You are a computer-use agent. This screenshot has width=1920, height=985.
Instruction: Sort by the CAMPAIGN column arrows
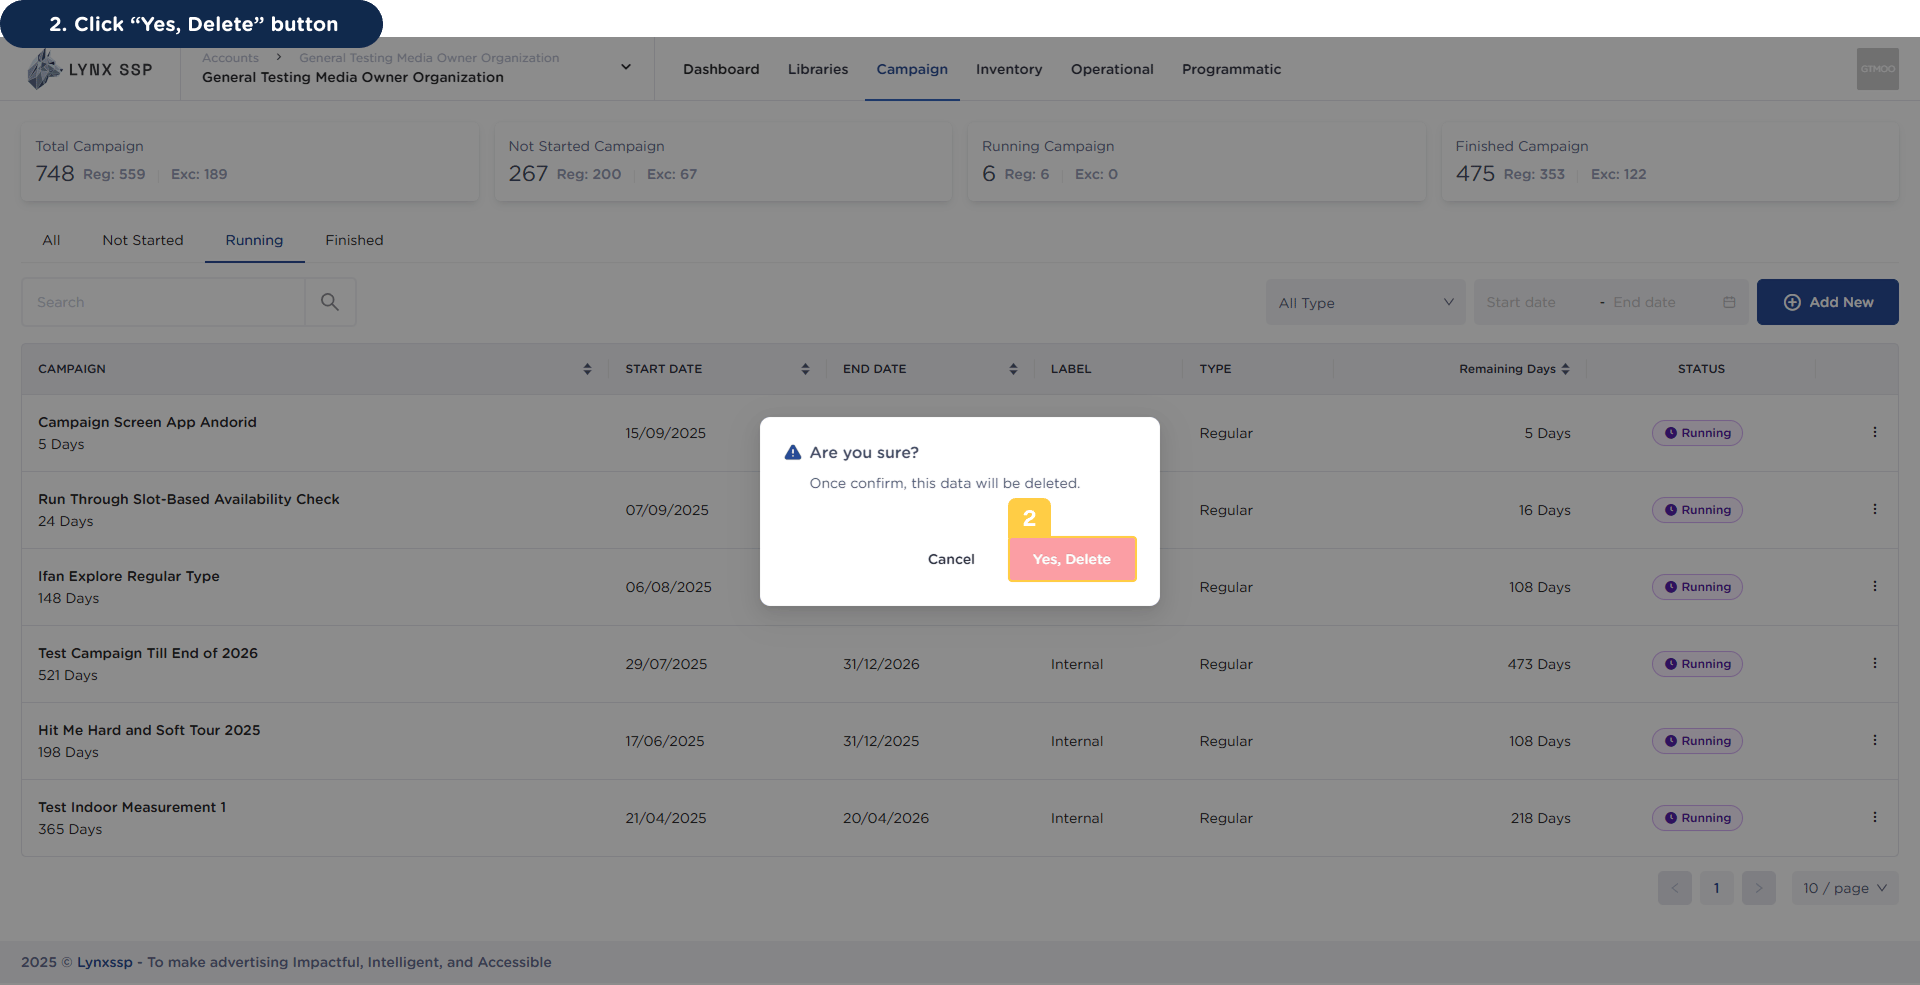tap(587, 369)
